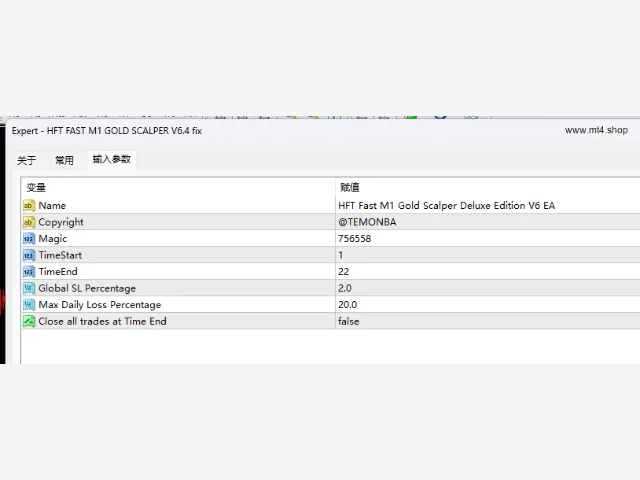Click the Copyright row string icon
The width and height of the screenshot is (640, 480).
click(29, 222)
